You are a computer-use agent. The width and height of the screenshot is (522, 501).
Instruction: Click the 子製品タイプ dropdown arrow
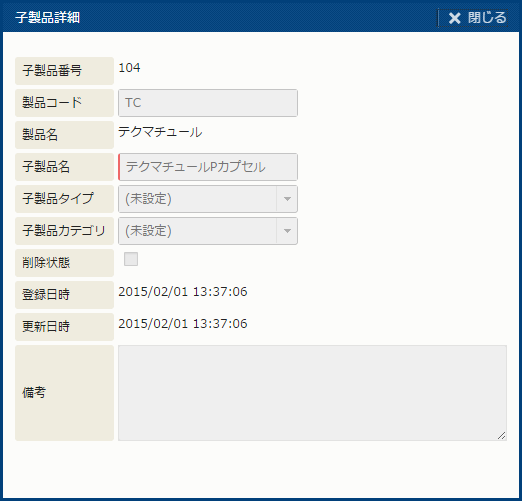coord(287,199)
